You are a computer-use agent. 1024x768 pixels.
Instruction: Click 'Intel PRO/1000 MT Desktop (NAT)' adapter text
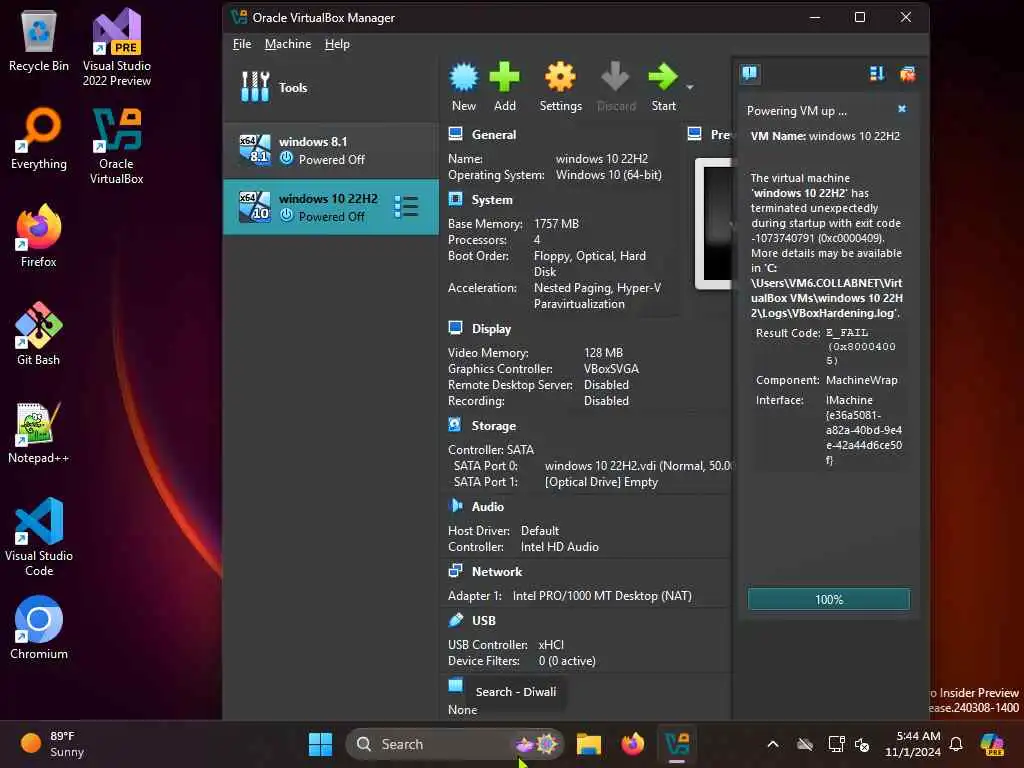[602, 596]
